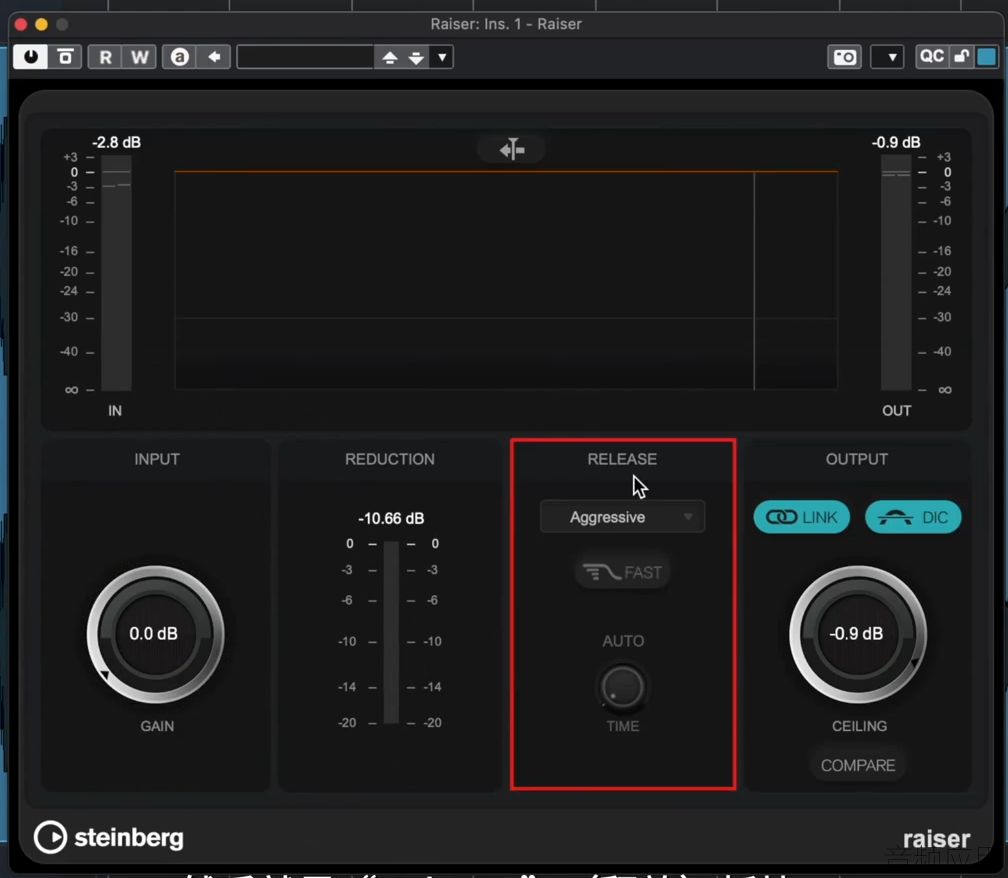The image size is (1008, 878).
Task: Click the bypass effect button next to power
Action: tap(65, 57)
